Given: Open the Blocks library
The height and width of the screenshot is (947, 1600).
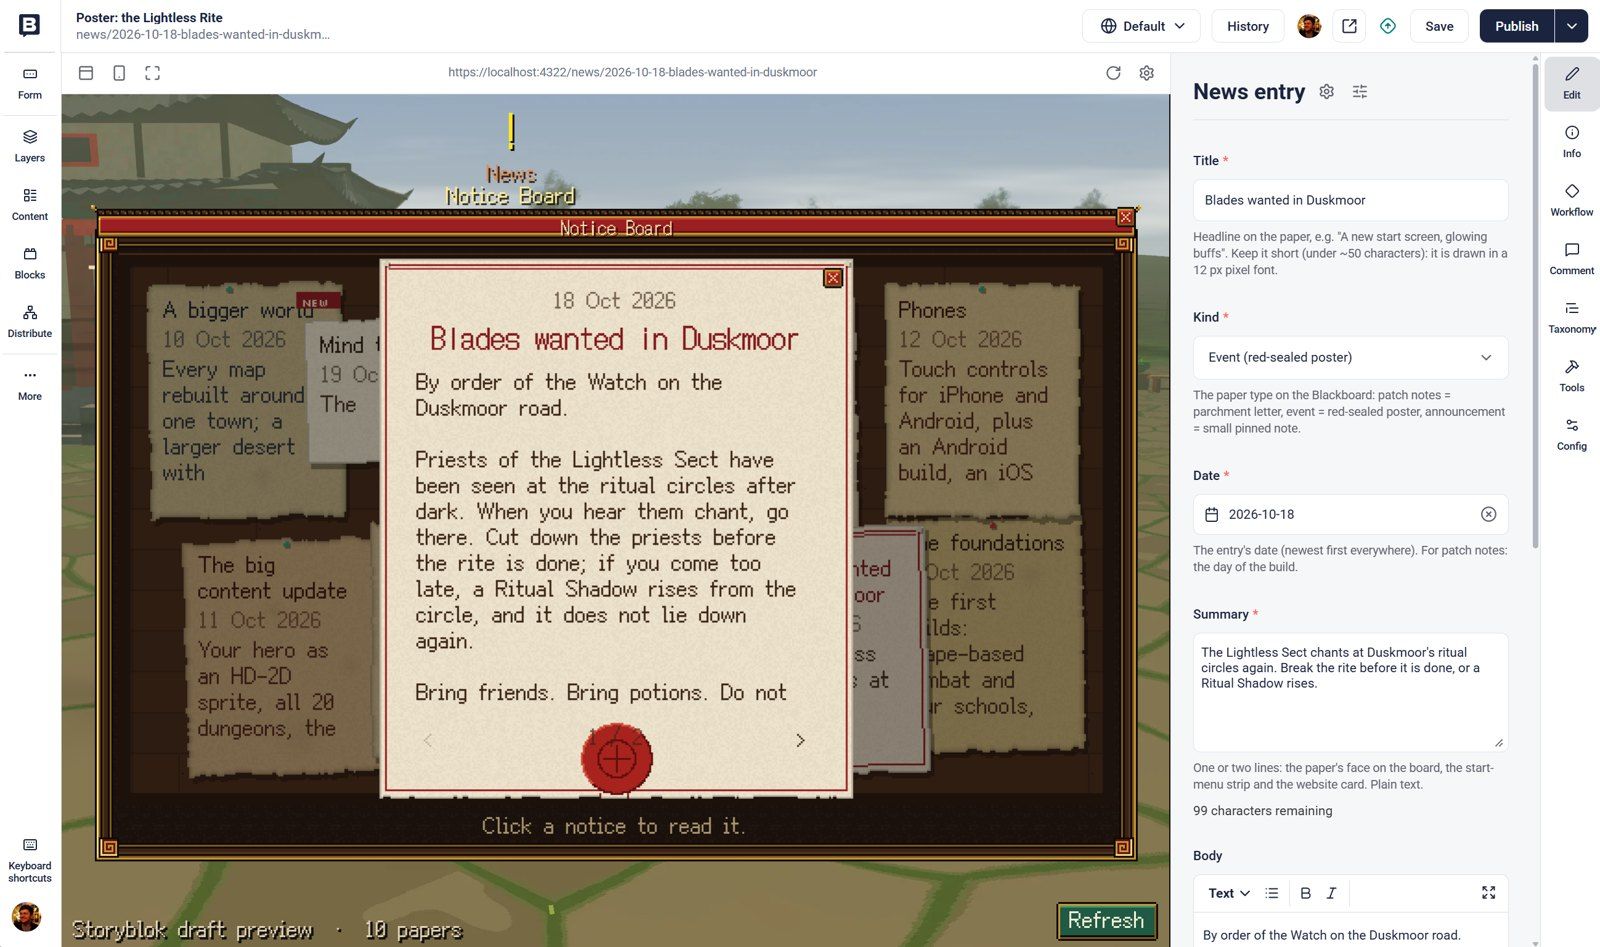Looking at the screenshot, I should (x=30, y=263).
